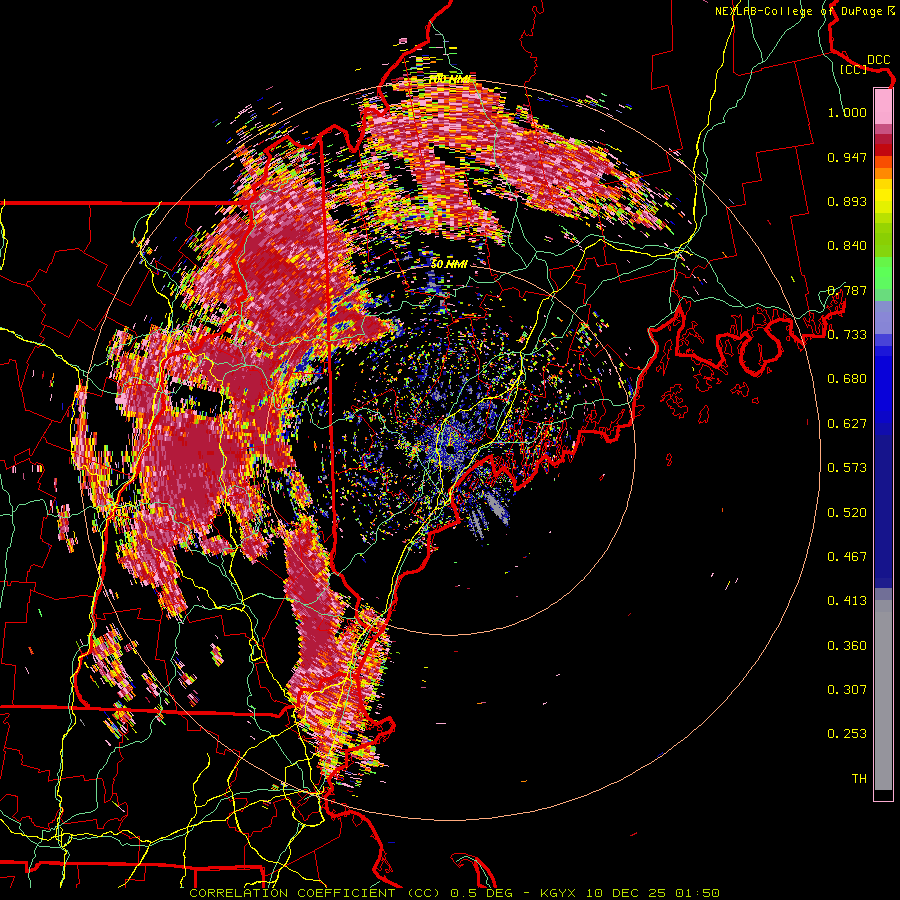The width and height of the screenshot is (900, 900).
Task: Select the 0.360 scale value
Action: 847,646
